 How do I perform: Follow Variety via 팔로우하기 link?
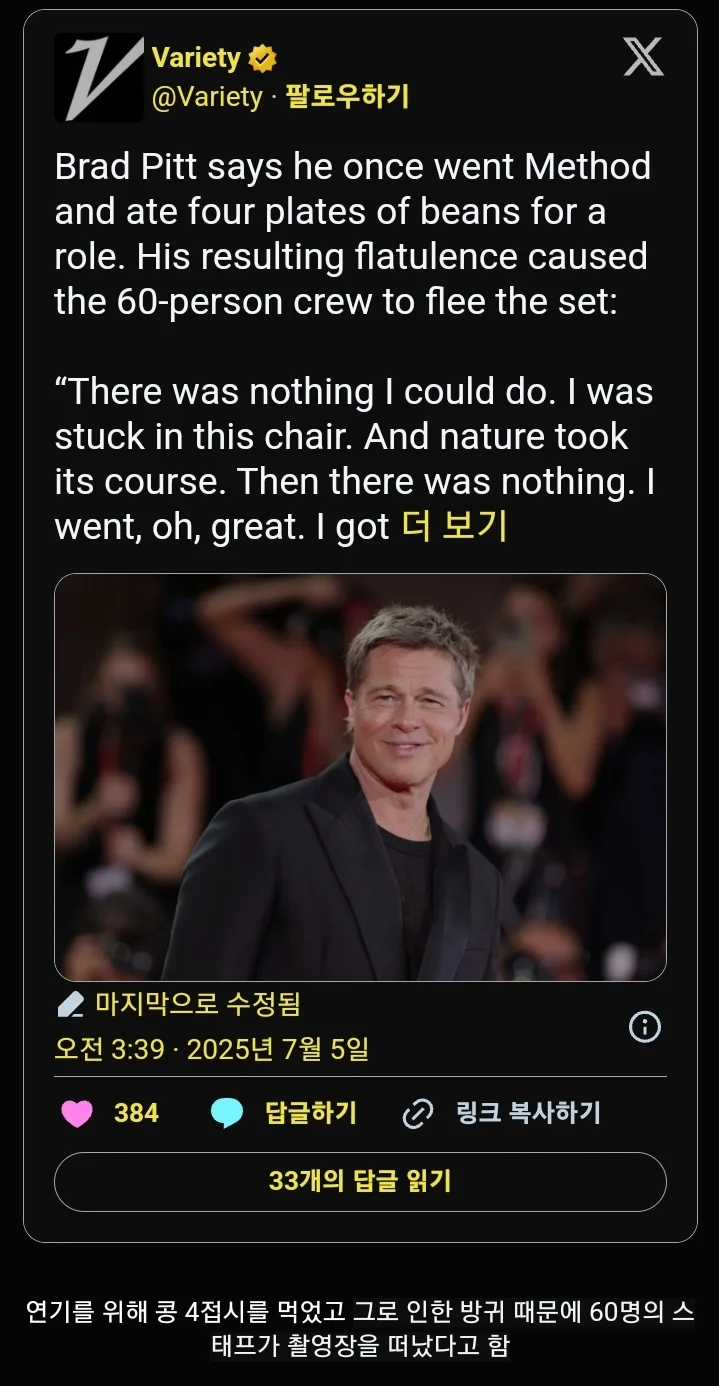pos(347,97)
